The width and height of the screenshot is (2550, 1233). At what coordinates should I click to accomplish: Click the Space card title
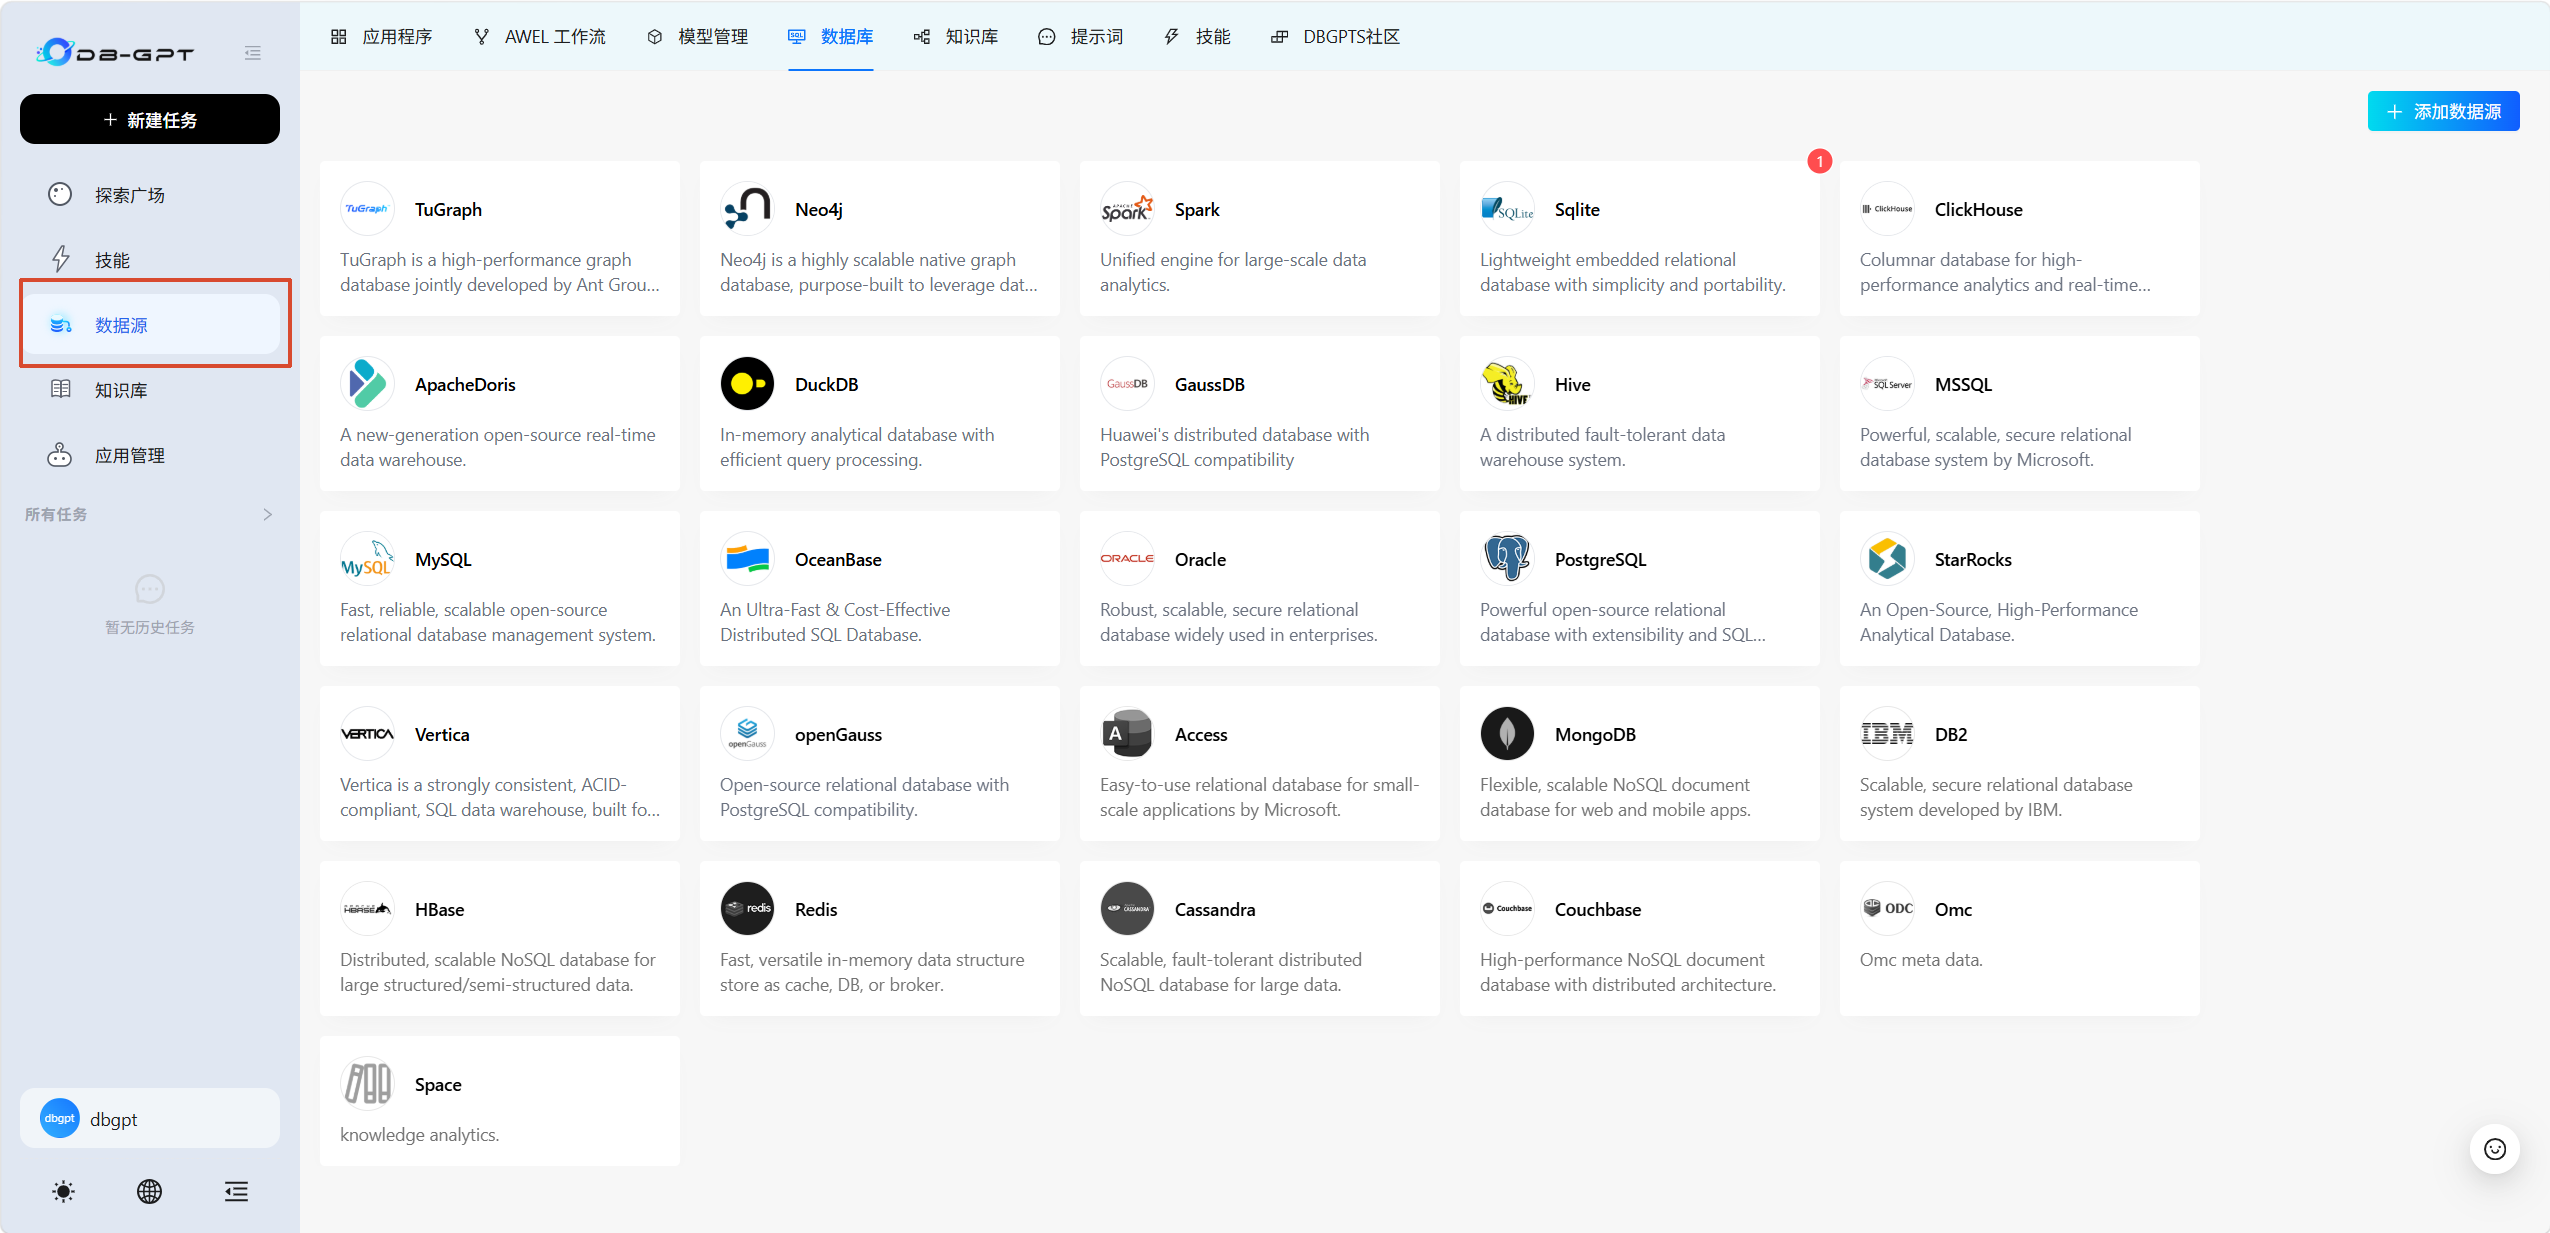pyautogui.click(x=438, y=1085)
